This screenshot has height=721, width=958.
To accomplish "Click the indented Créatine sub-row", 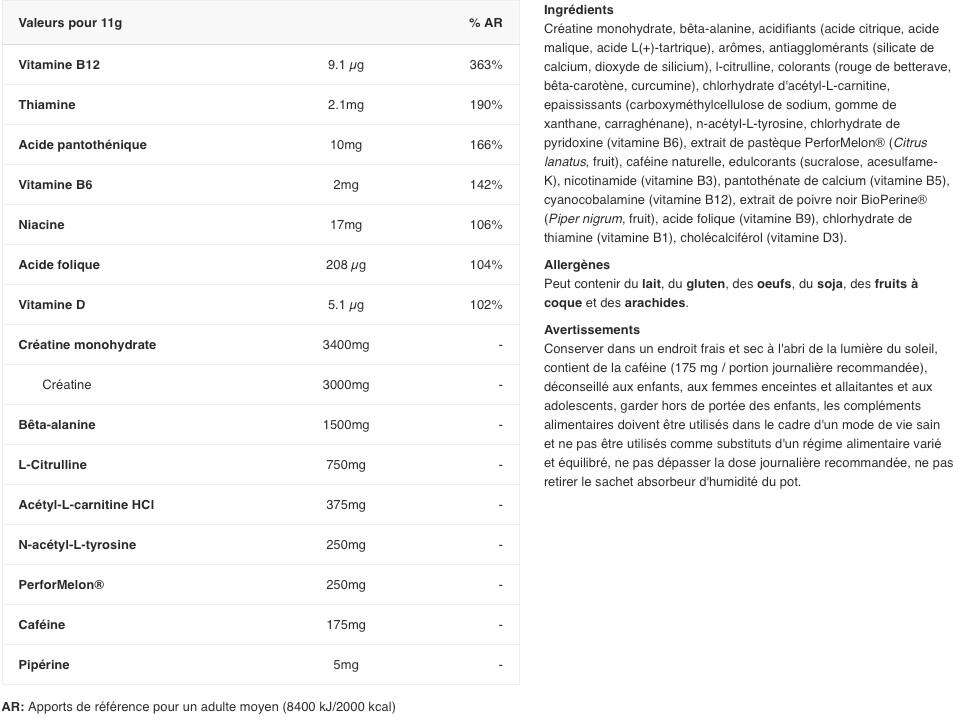I will click(261, 385).
